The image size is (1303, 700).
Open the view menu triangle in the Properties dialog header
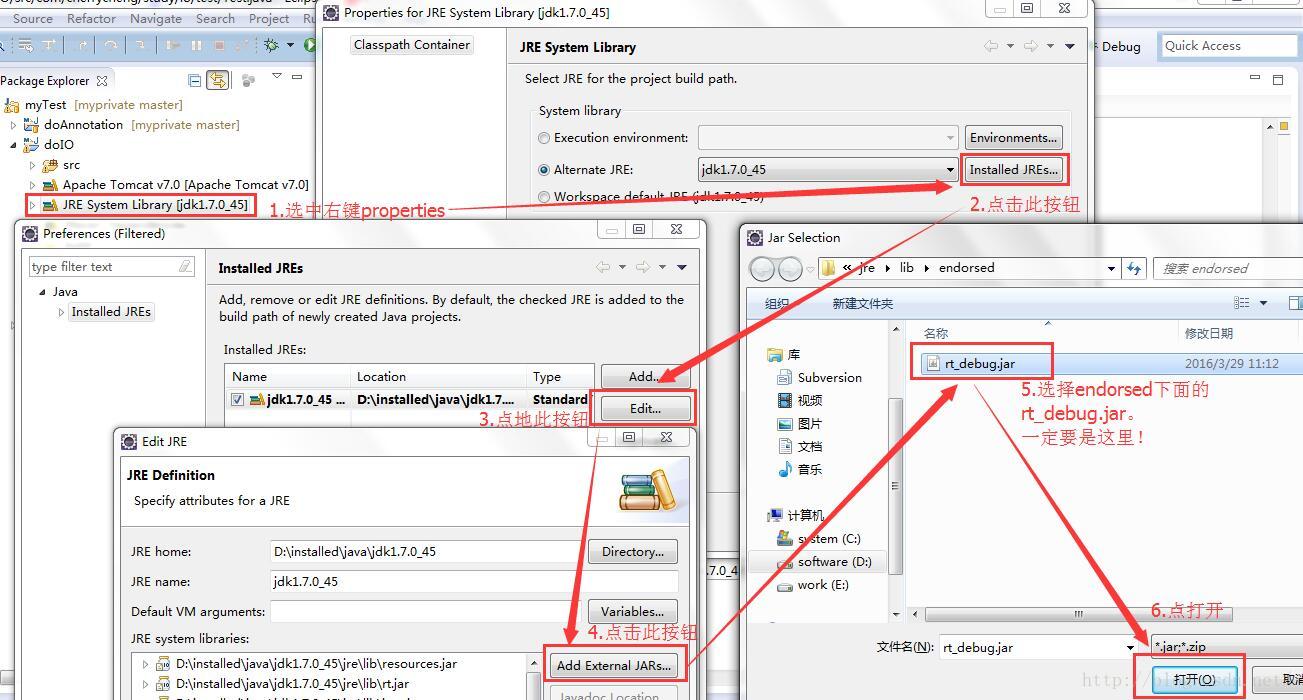pyautogui.click(x=1070, y=46)
